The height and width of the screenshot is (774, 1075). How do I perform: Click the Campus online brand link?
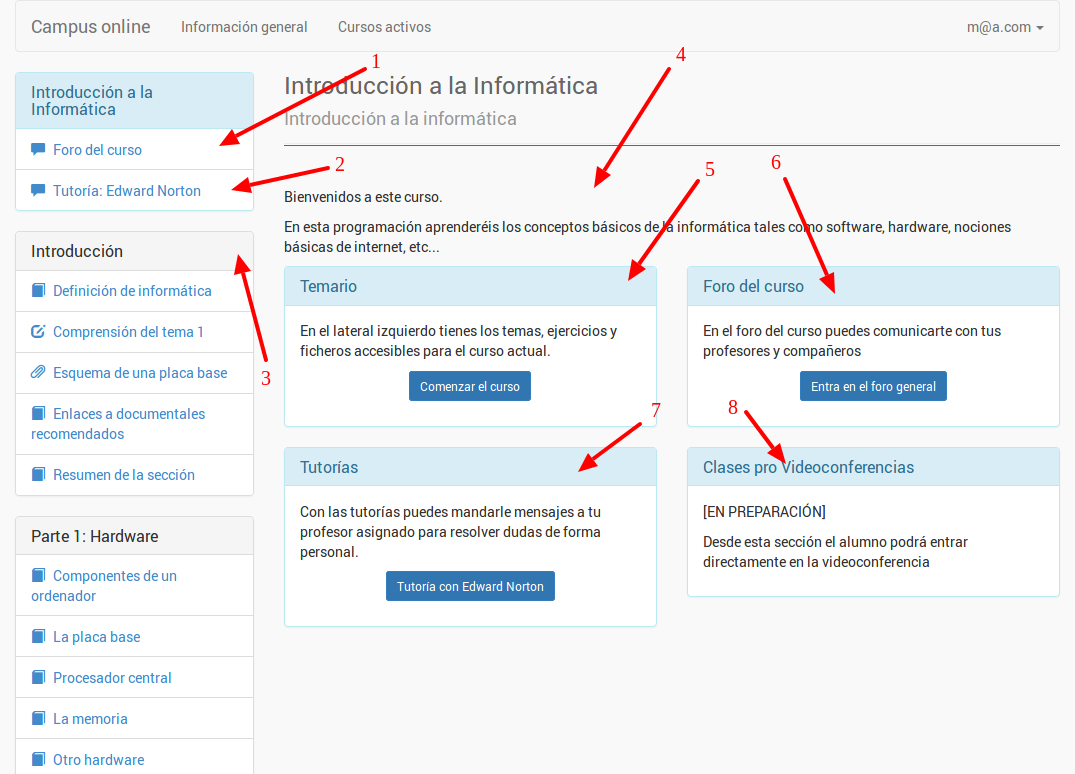click(90, 27)
